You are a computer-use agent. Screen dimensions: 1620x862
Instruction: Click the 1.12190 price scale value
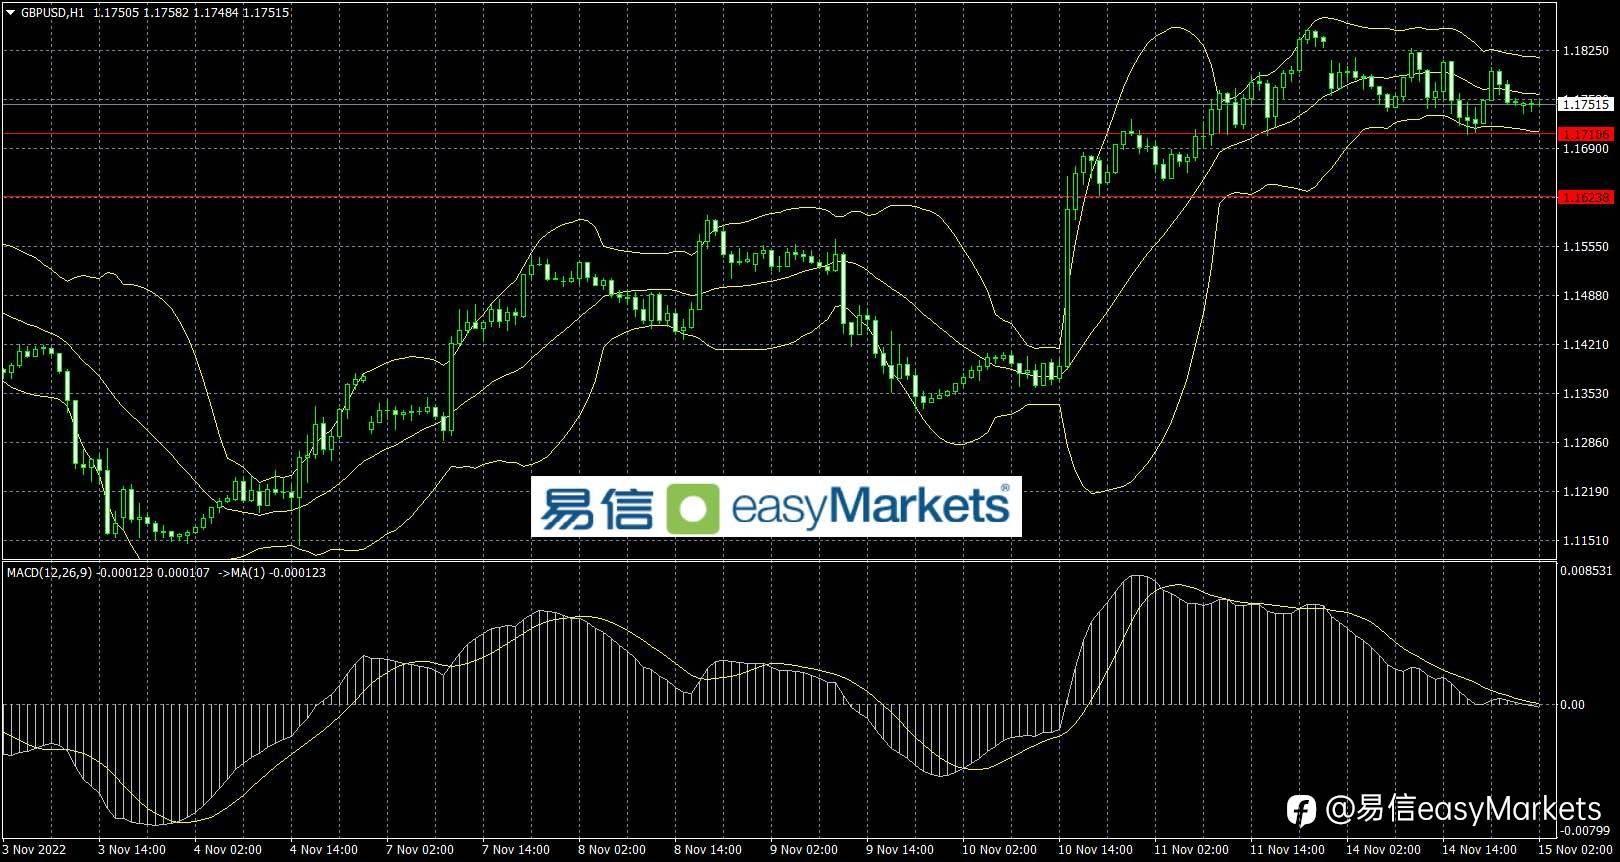[x=1585, y=491]
